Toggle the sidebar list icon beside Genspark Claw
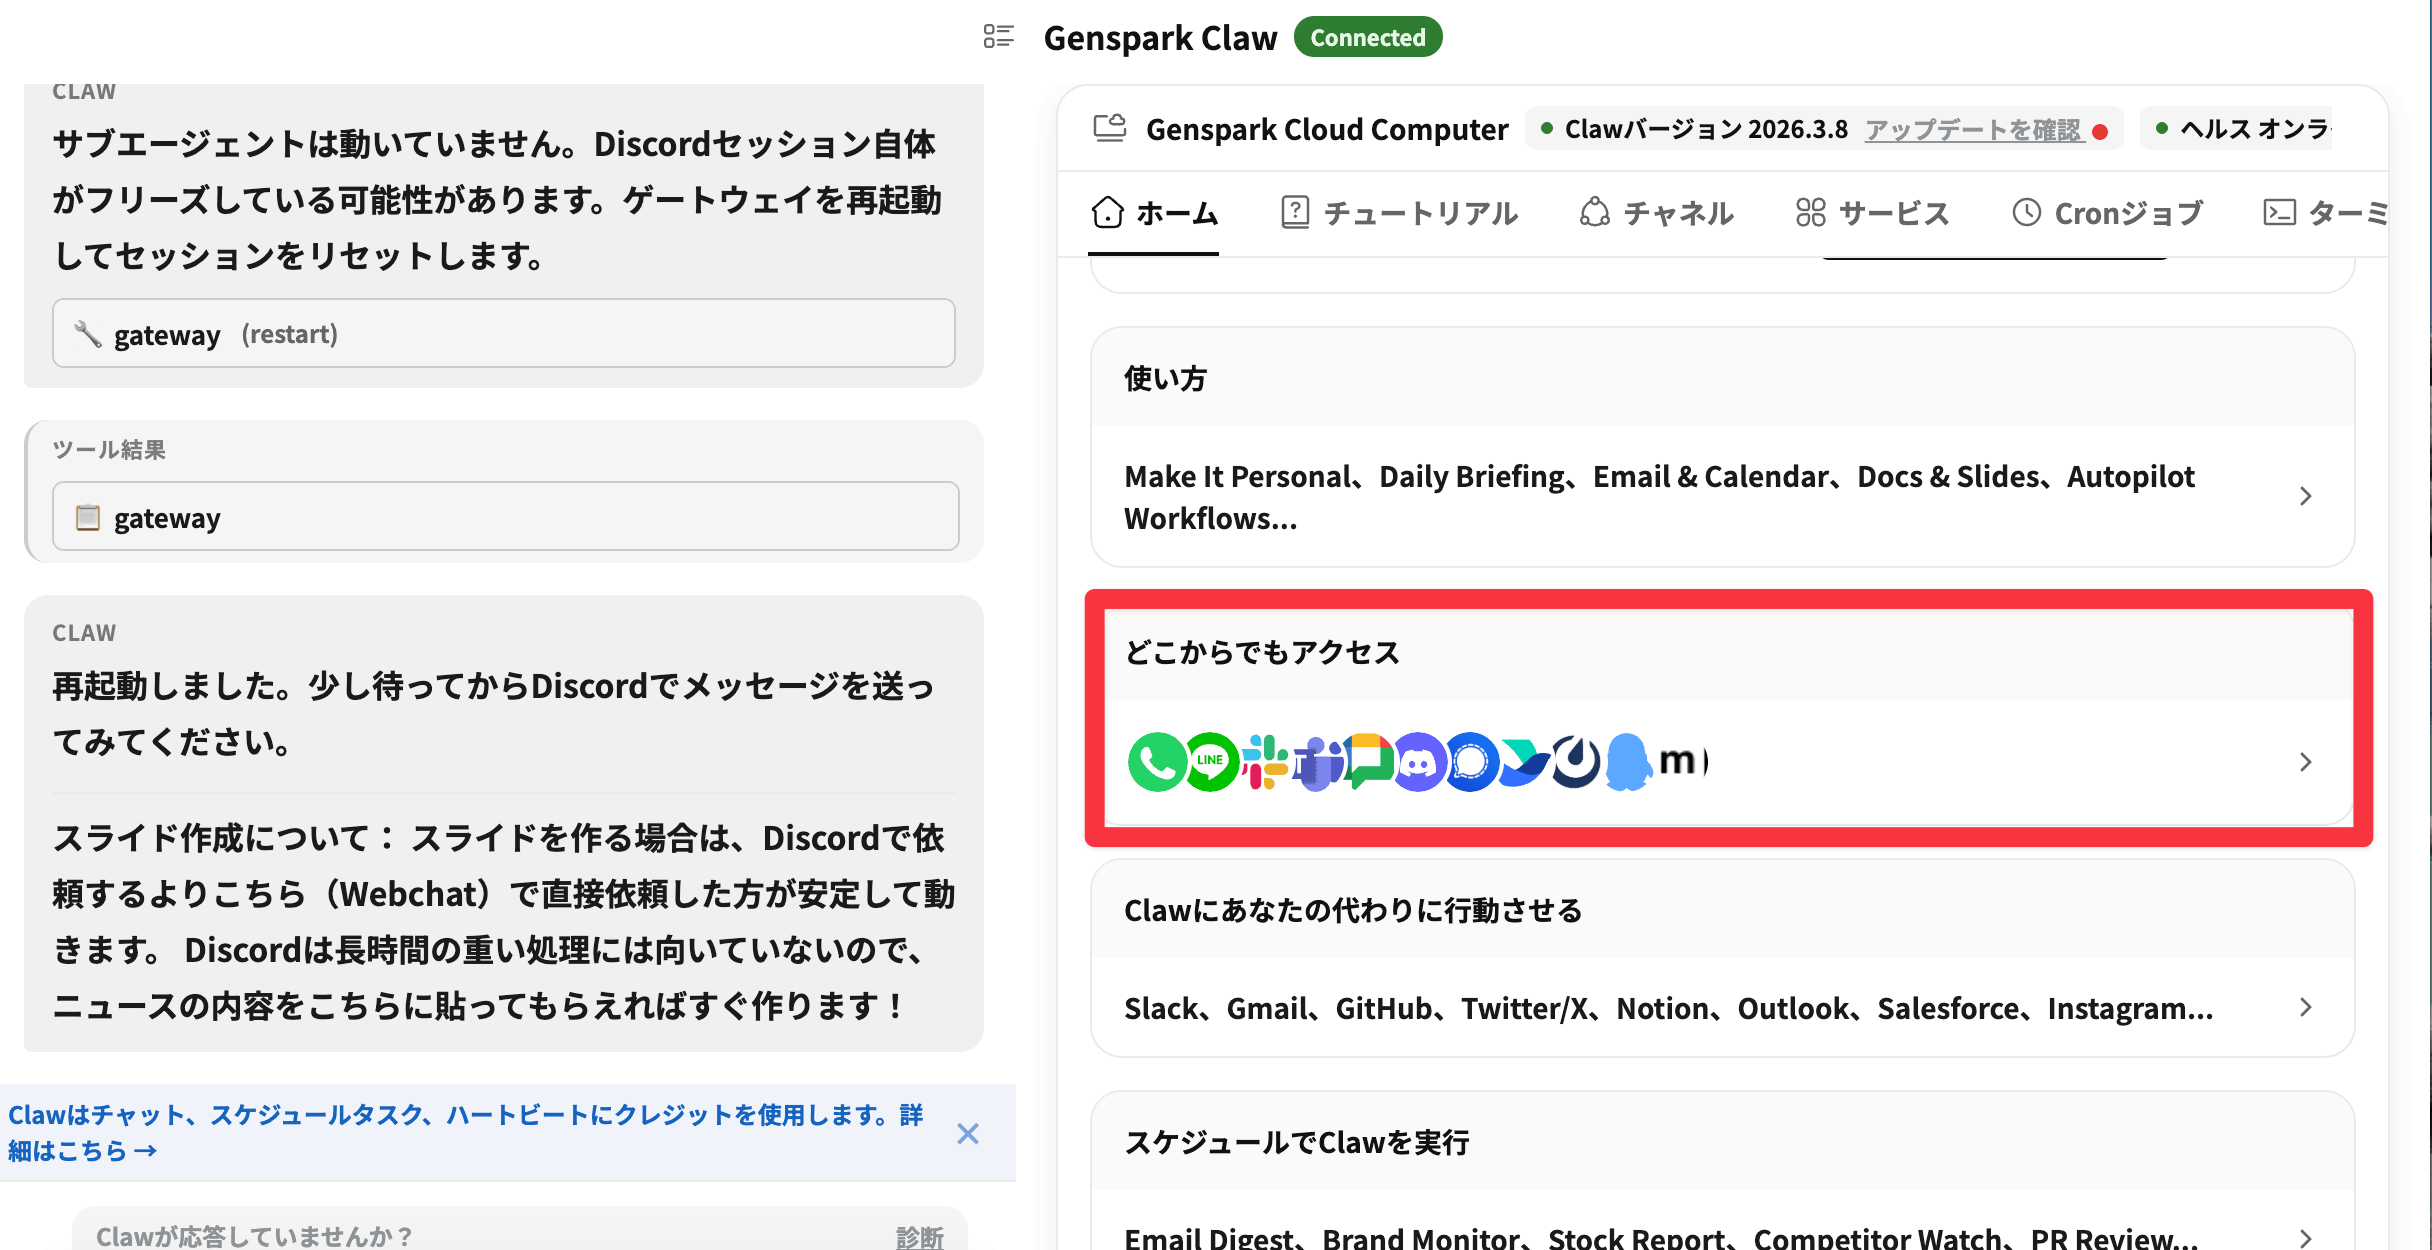 [x=998, y=37]
